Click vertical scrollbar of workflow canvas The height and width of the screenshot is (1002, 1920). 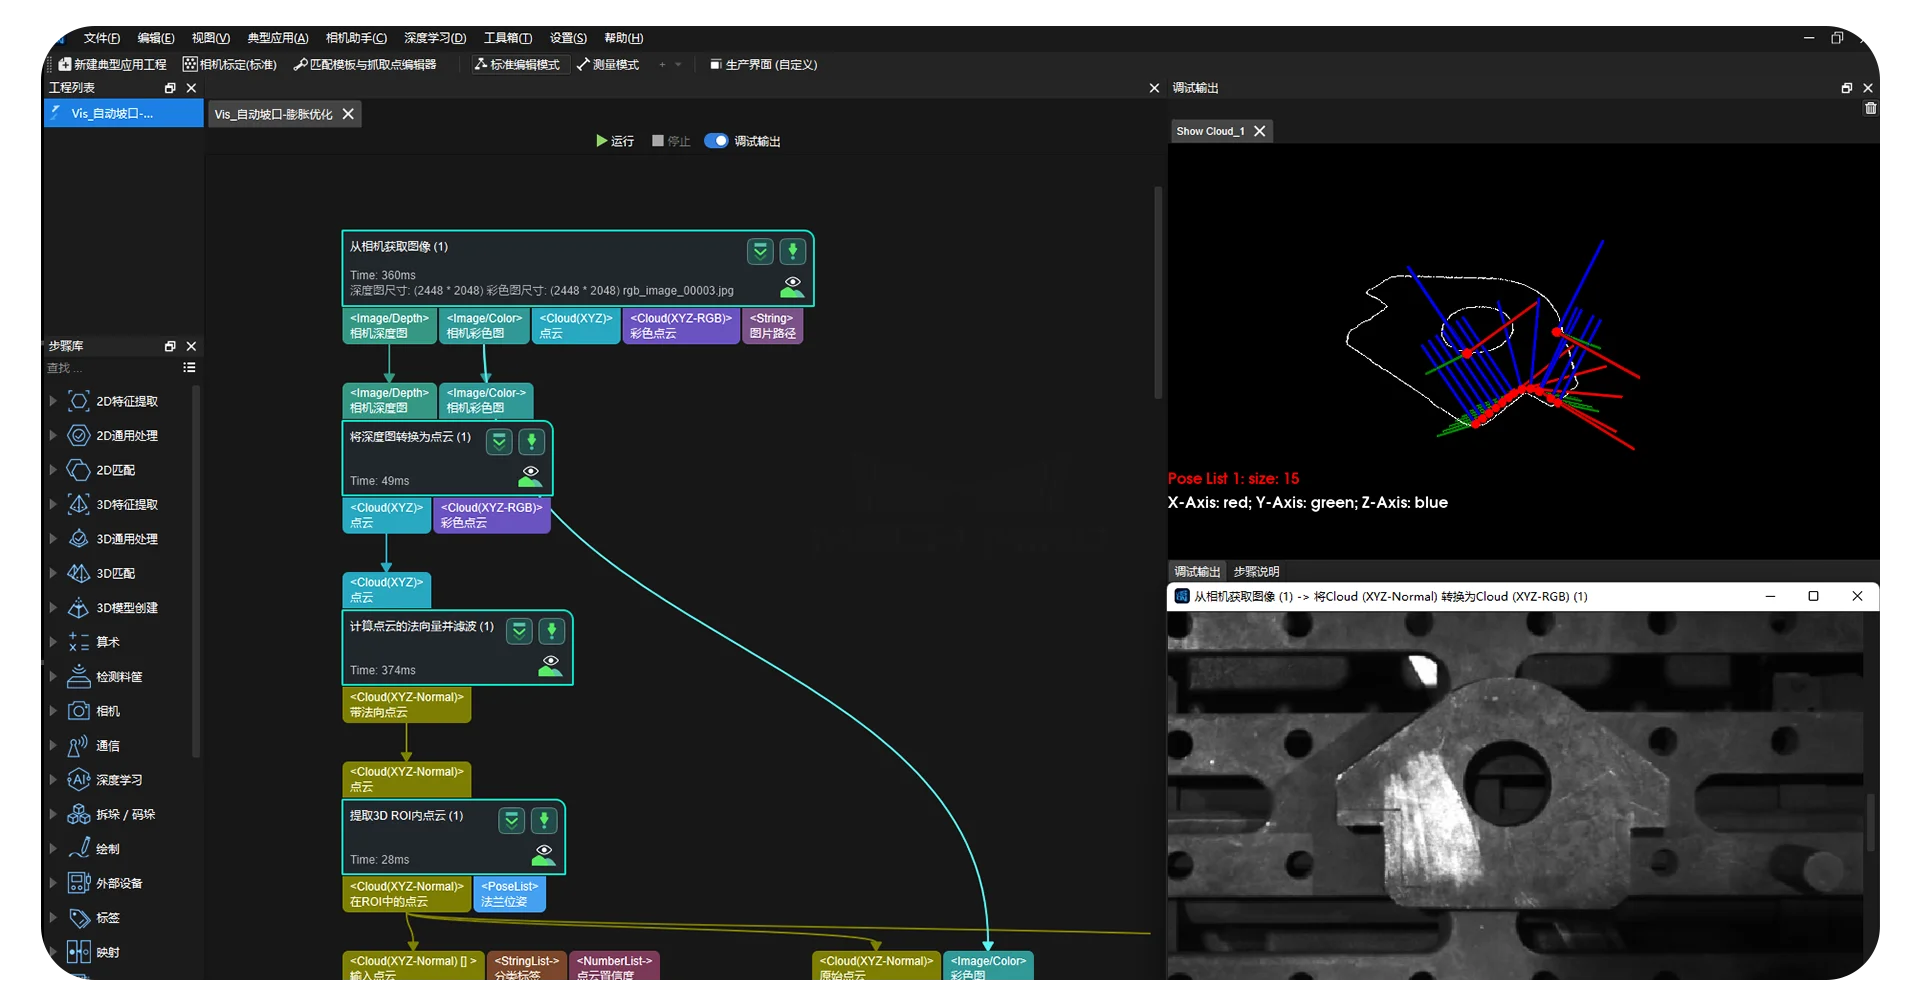click(x=1158, y=292)
